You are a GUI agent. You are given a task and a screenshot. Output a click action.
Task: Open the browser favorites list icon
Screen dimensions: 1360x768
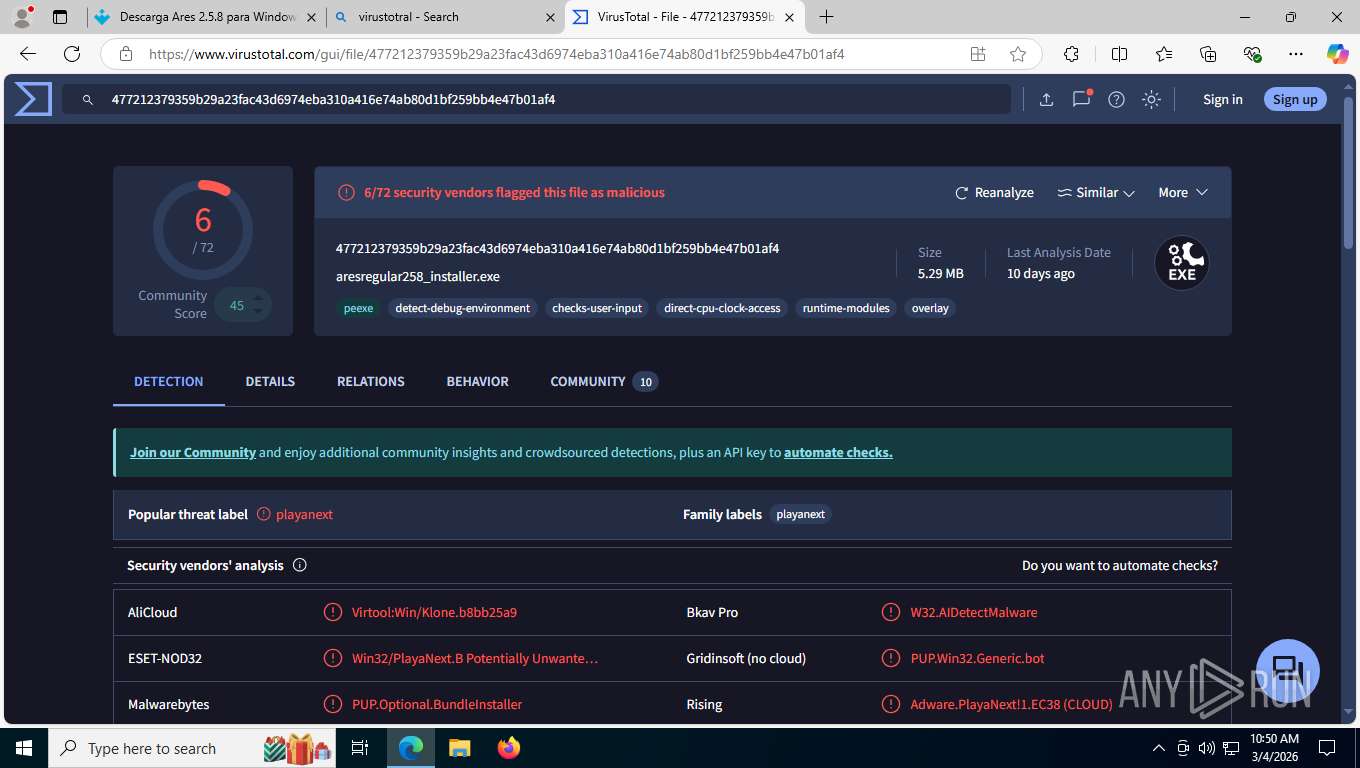coord(1164,54)
